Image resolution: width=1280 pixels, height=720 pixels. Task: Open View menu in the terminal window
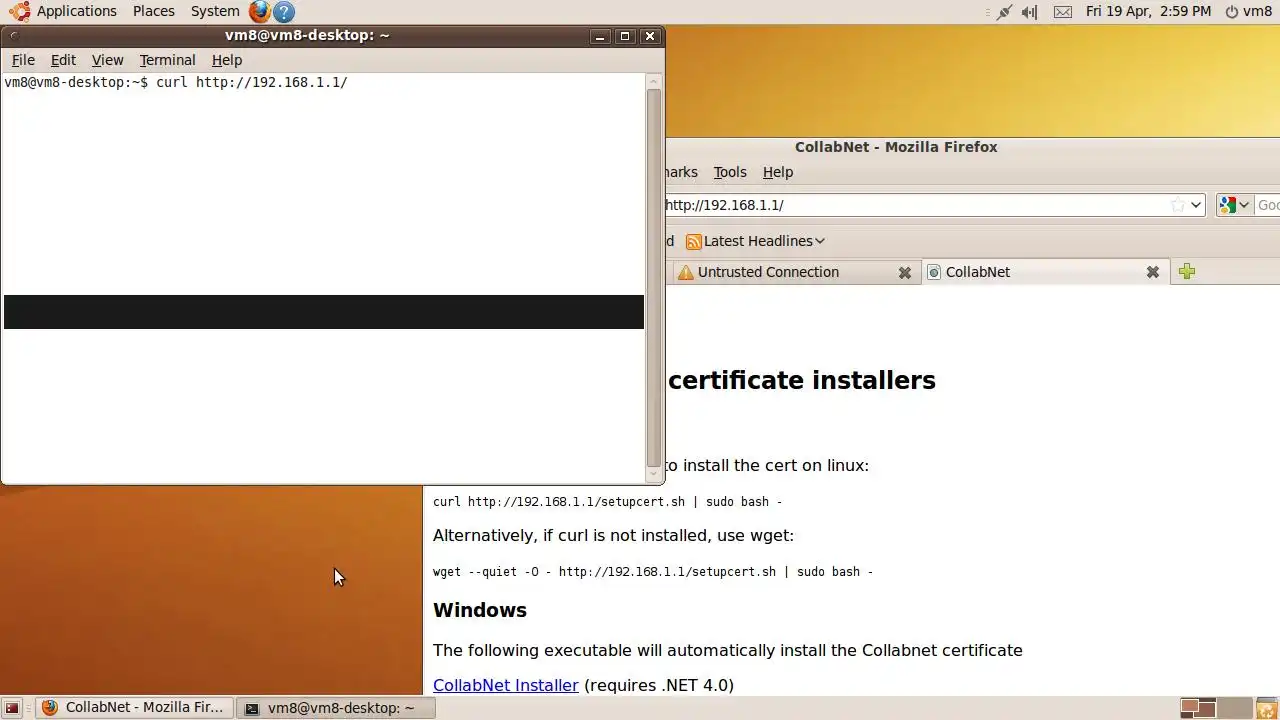coord(107,60)
